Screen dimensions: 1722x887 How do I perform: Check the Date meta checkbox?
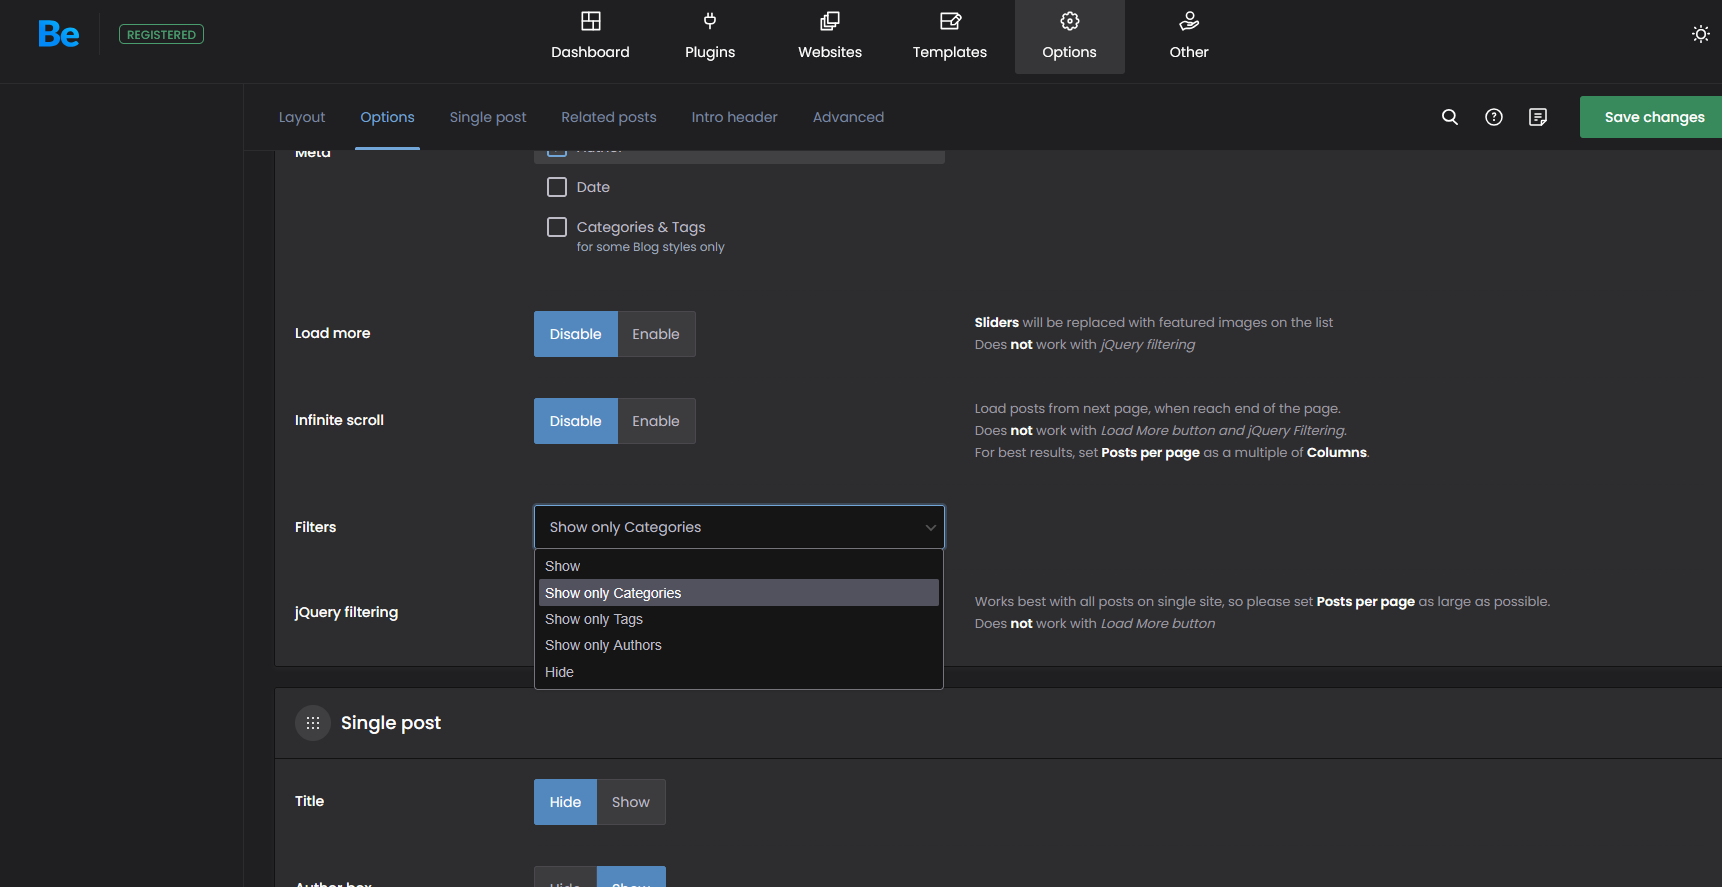point(557,187)
